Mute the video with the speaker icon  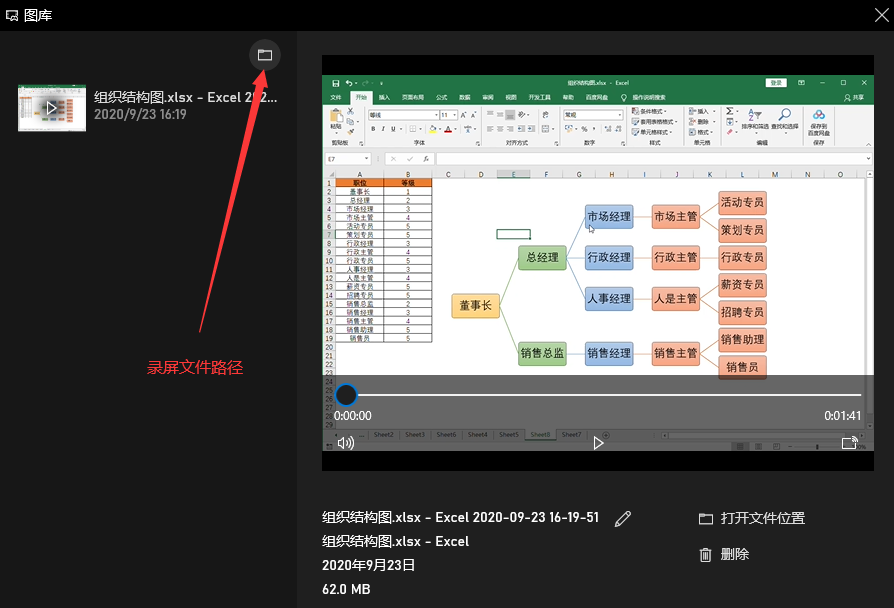point(346,443)
